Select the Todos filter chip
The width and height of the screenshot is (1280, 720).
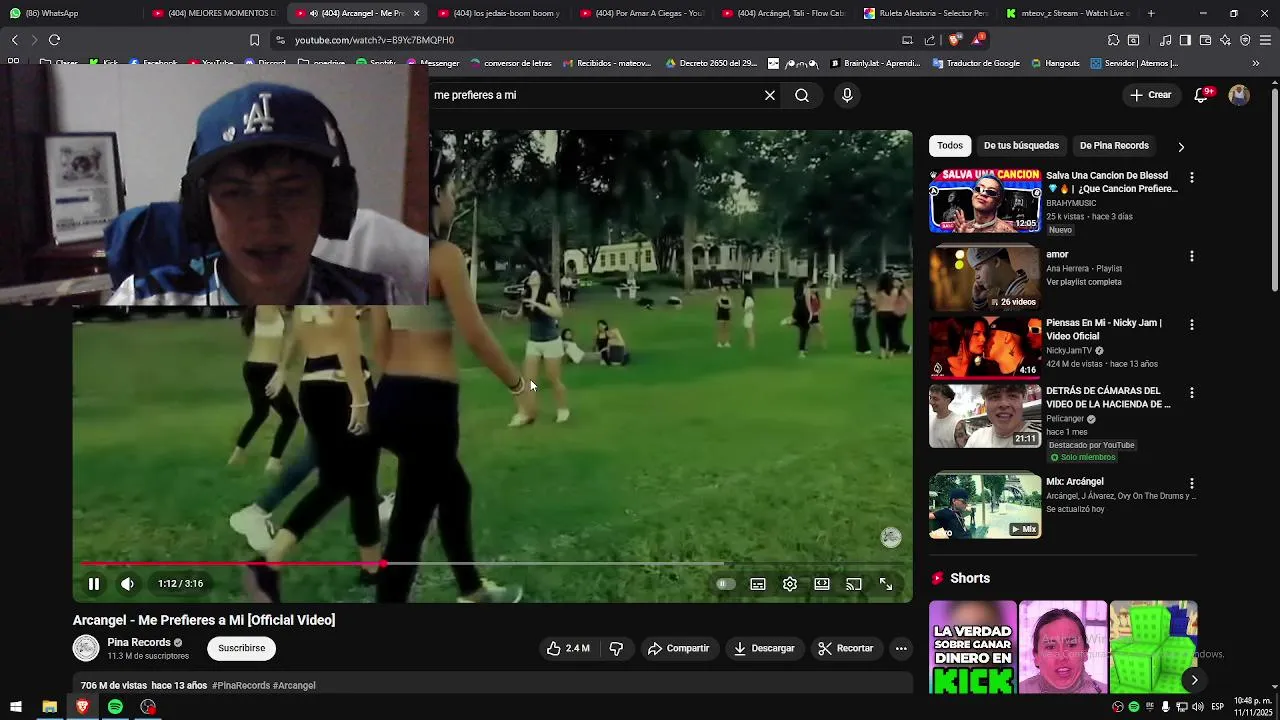click(x=950, y=146)
